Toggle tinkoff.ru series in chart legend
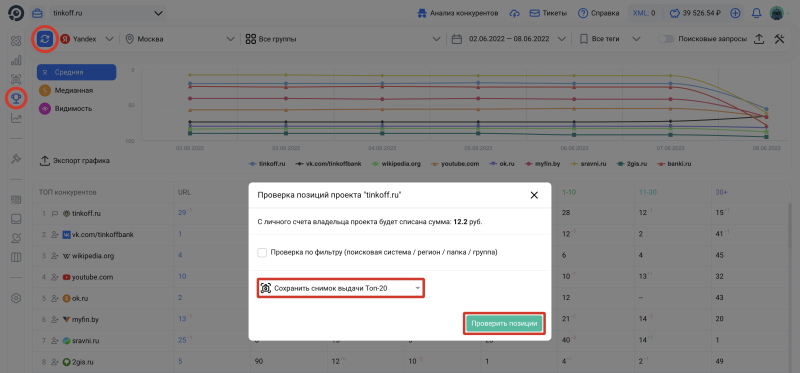Image resolution: width=800 pixels, height=373 pixels. coord(267,164)
